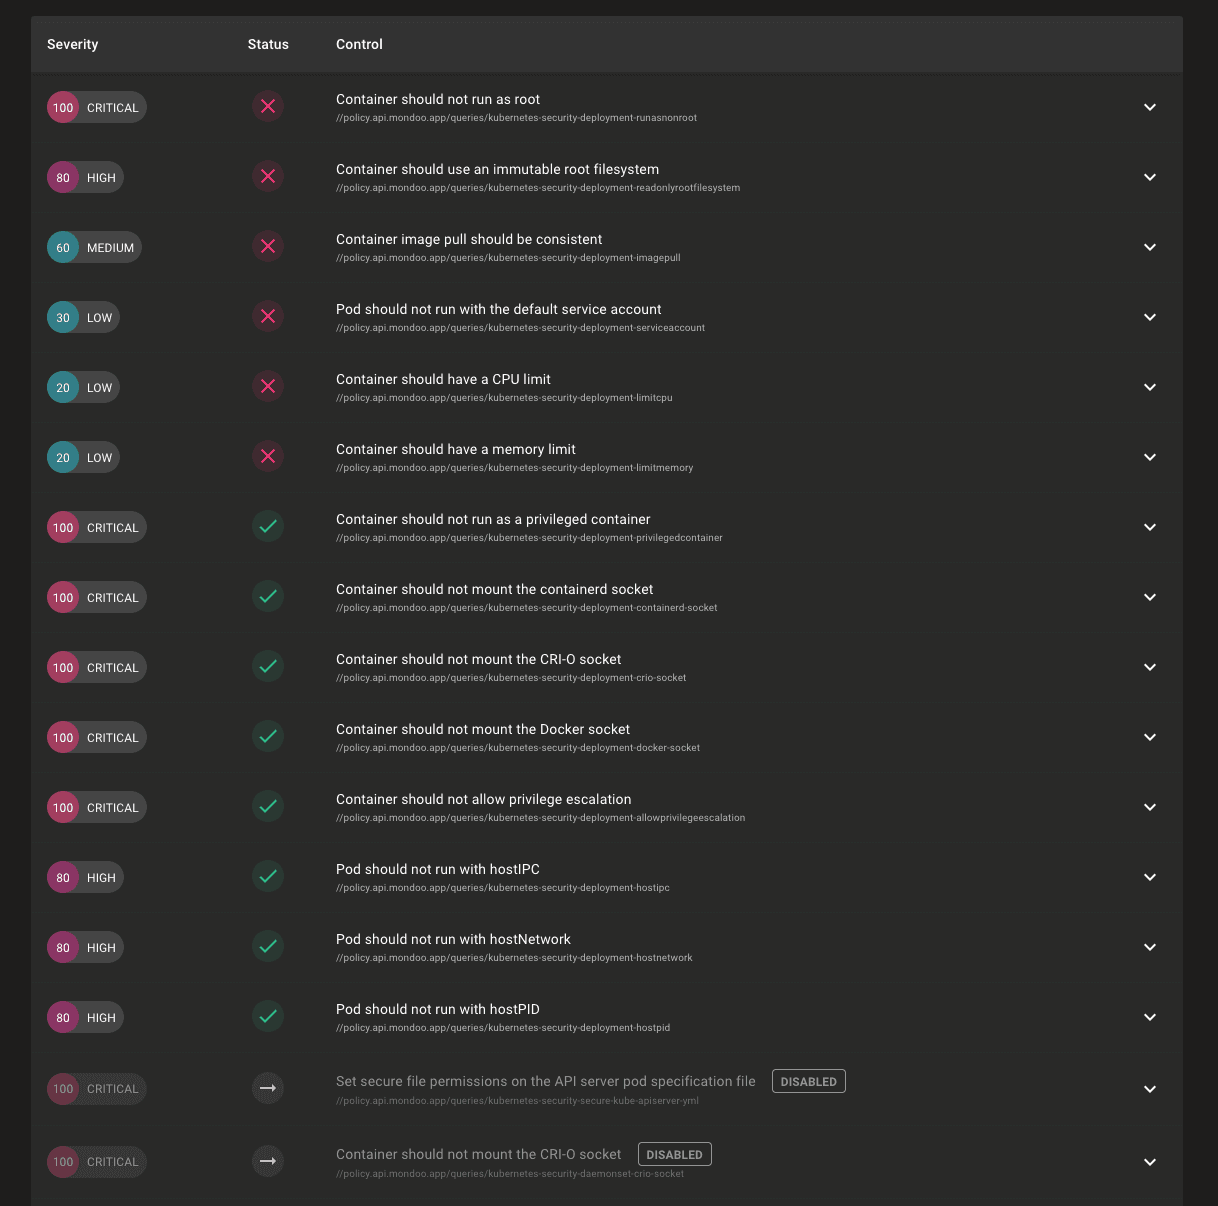
Task: Expand the 'Container should not run as root' row
Action: point(1150,107)
